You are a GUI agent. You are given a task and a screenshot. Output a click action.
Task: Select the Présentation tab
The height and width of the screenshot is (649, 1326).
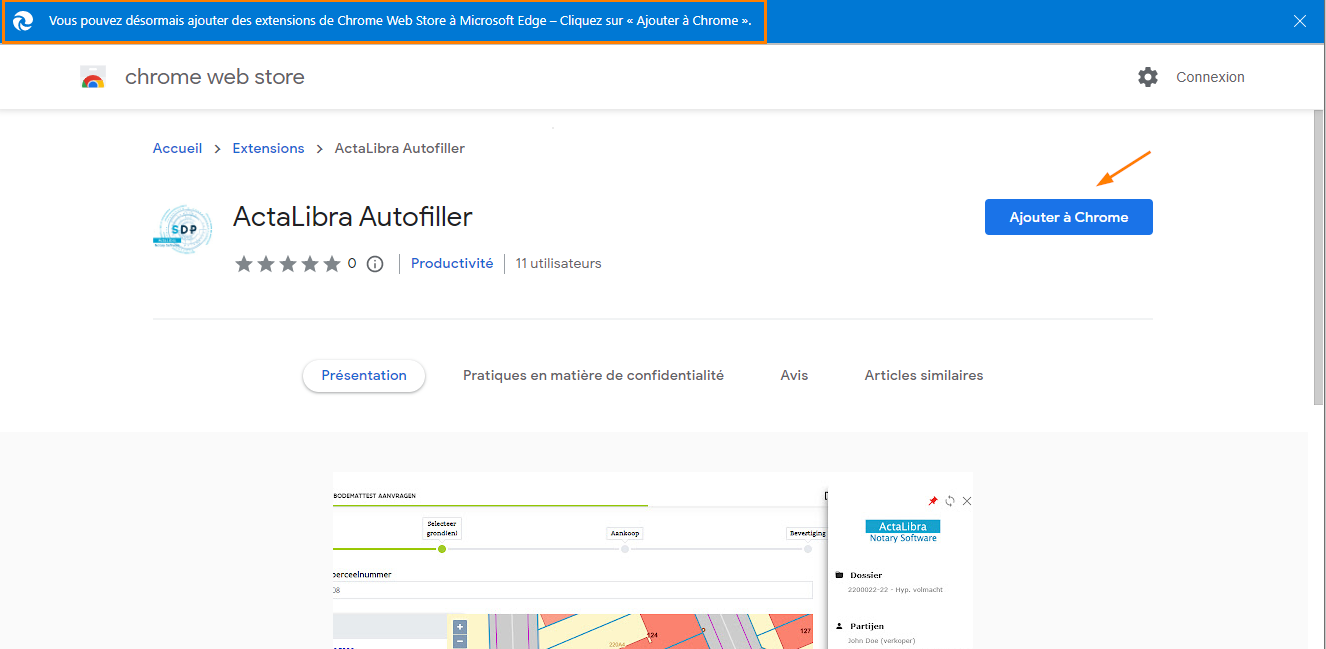pyautogui.click(x=364, y=376)
